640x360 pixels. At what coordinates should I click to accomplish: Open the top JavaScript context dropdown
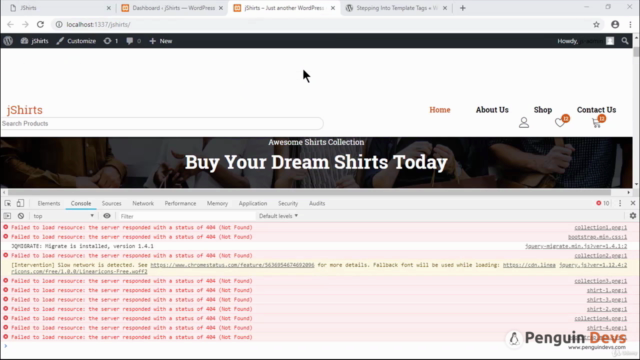(63, 216)
